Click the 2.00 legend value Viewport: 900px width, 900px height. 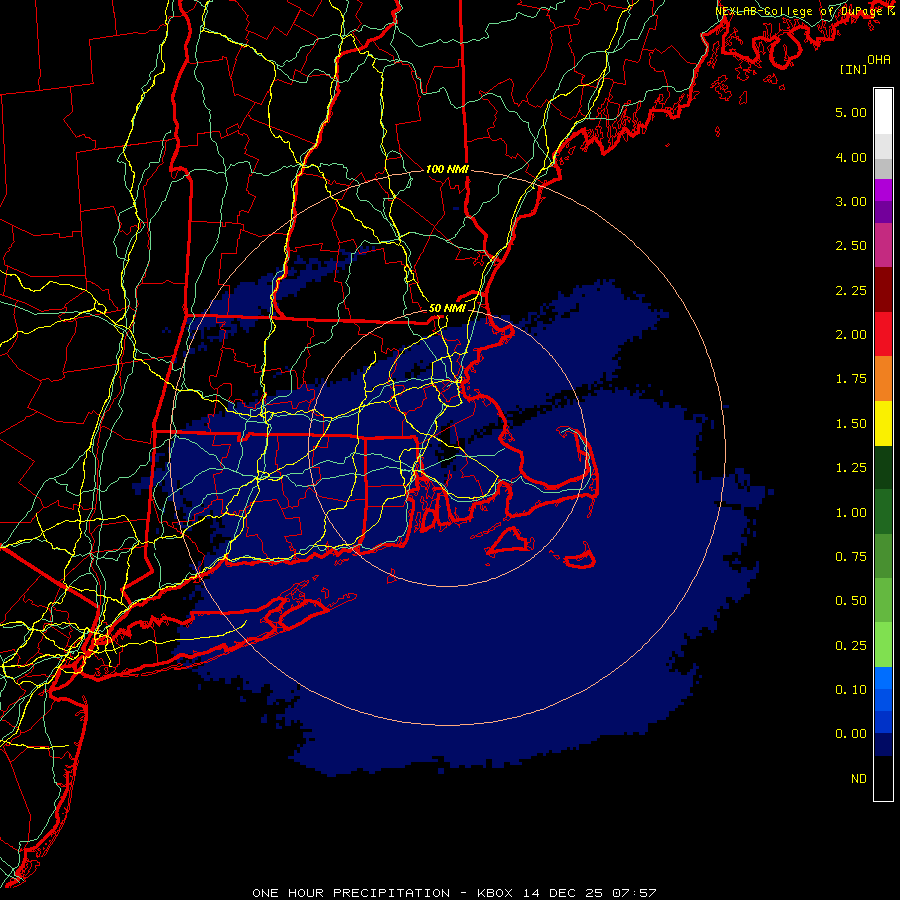click(851, 335)
